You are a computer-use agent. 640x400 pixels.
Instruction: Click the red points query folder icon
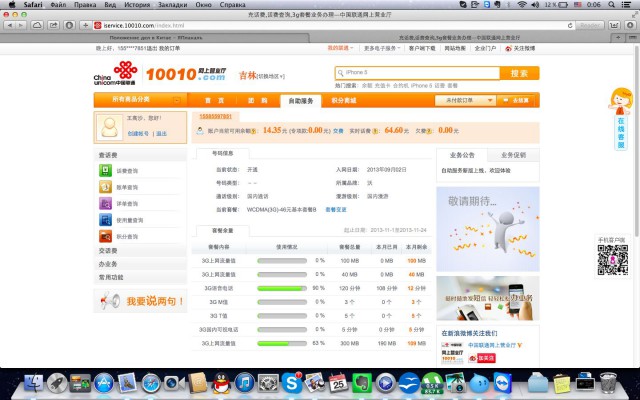(x=105, y=236)
